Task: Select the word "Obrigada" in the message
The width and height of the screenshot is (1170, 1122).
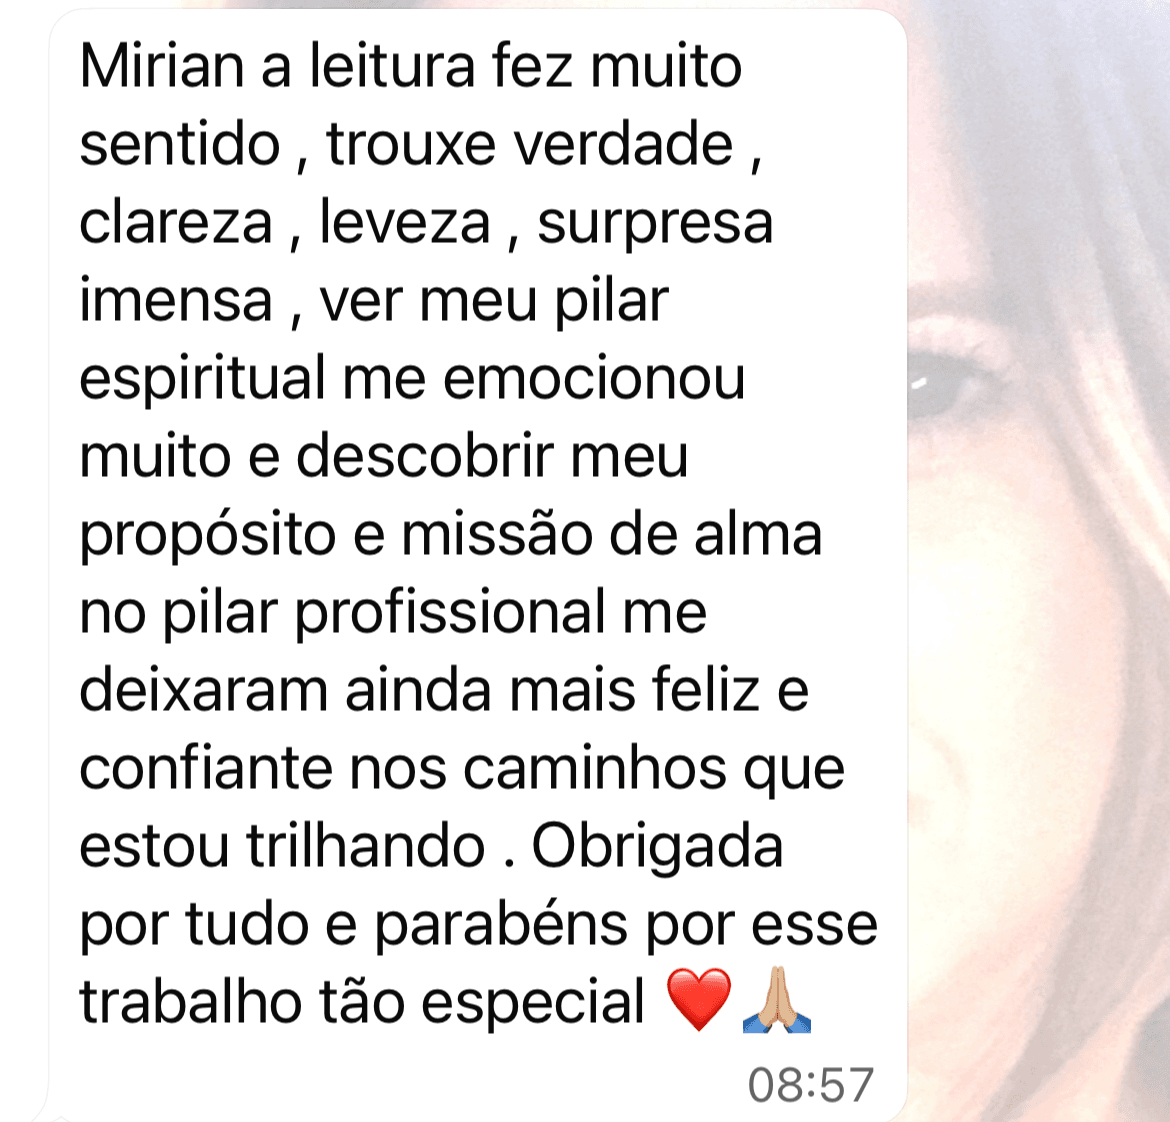Action: pyautogui.click(x=657, y=847)
